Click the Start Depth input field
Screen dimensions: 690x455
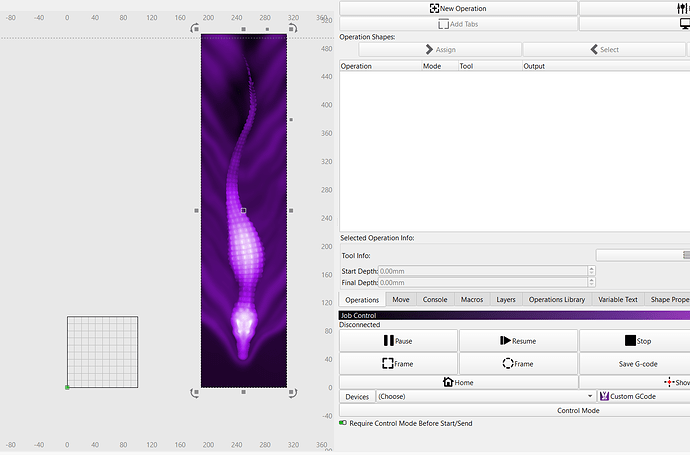coord(483,271)
